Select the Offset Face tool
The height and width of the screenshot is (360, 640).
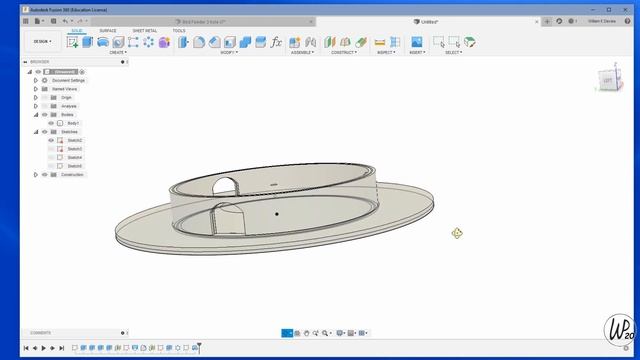pyautogui.click(x=260, y=42)
